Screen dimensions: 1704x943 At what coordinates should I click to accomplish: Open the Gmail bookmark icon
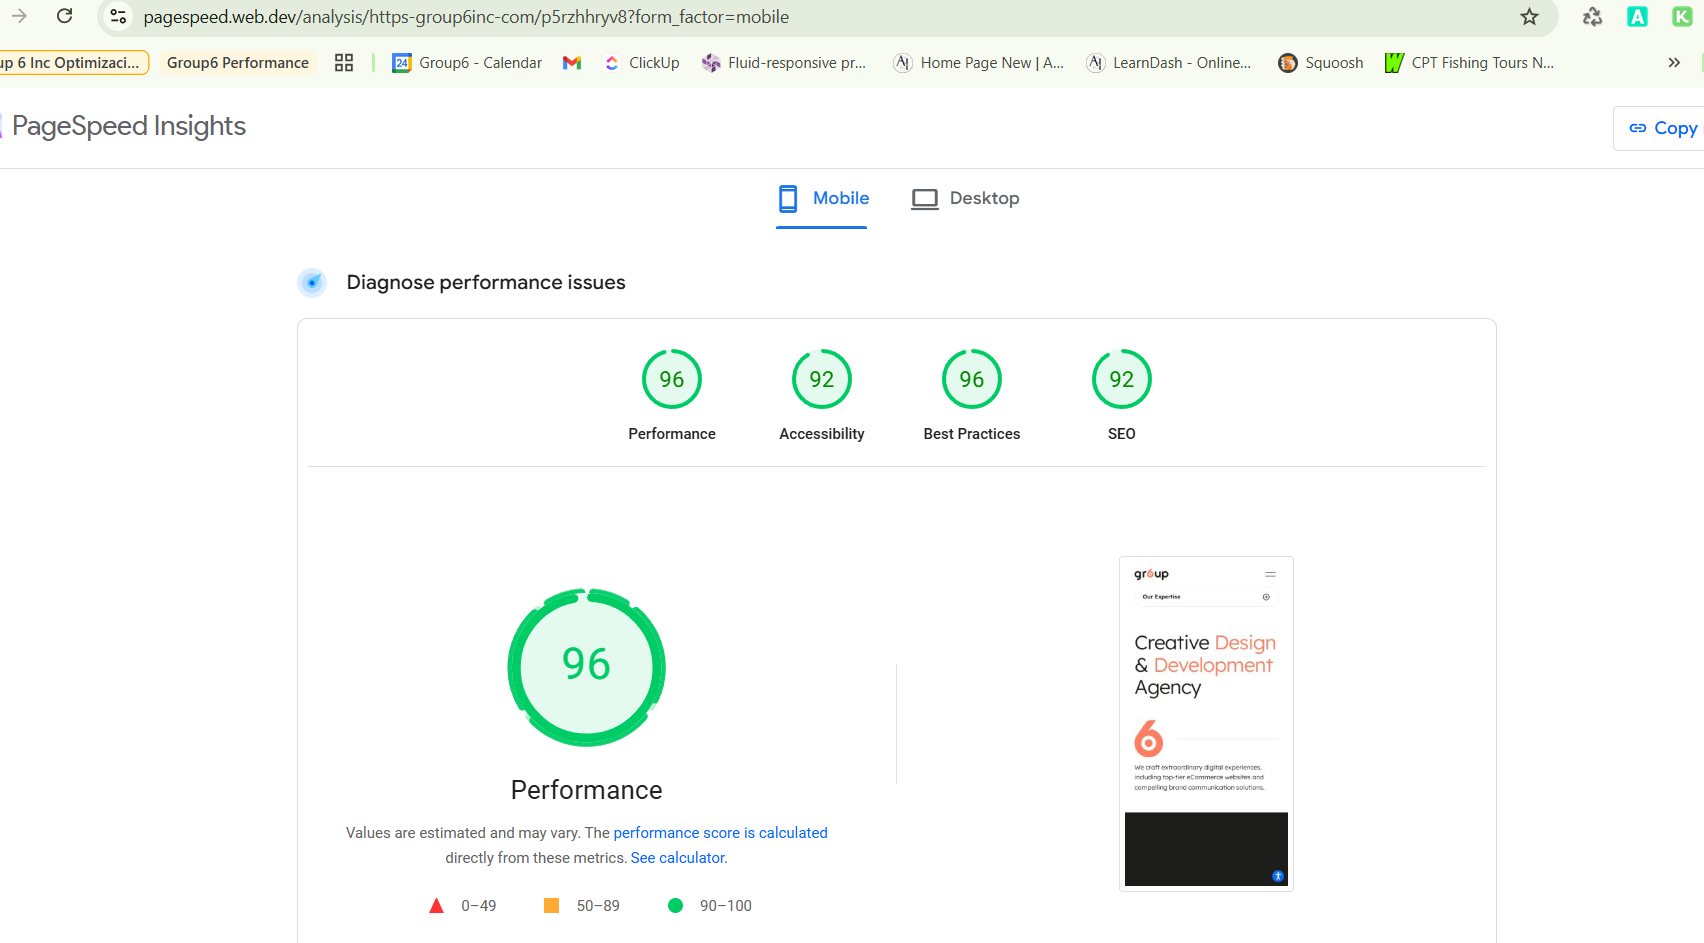point(571,62)
